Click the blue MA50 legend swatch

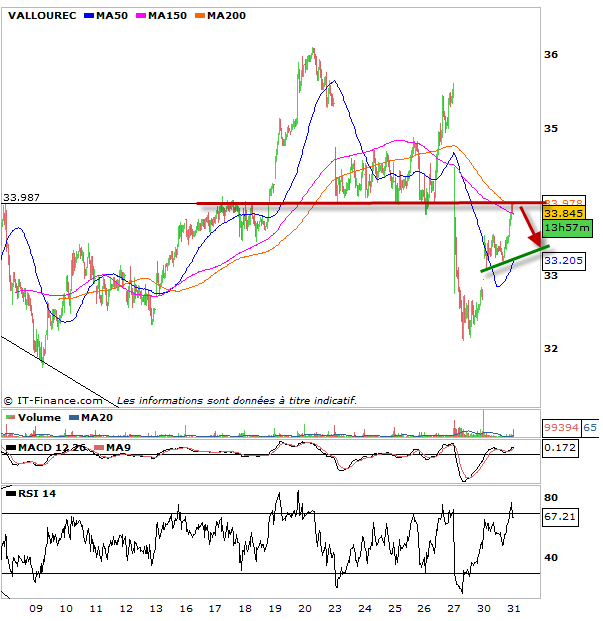point(87,15)
